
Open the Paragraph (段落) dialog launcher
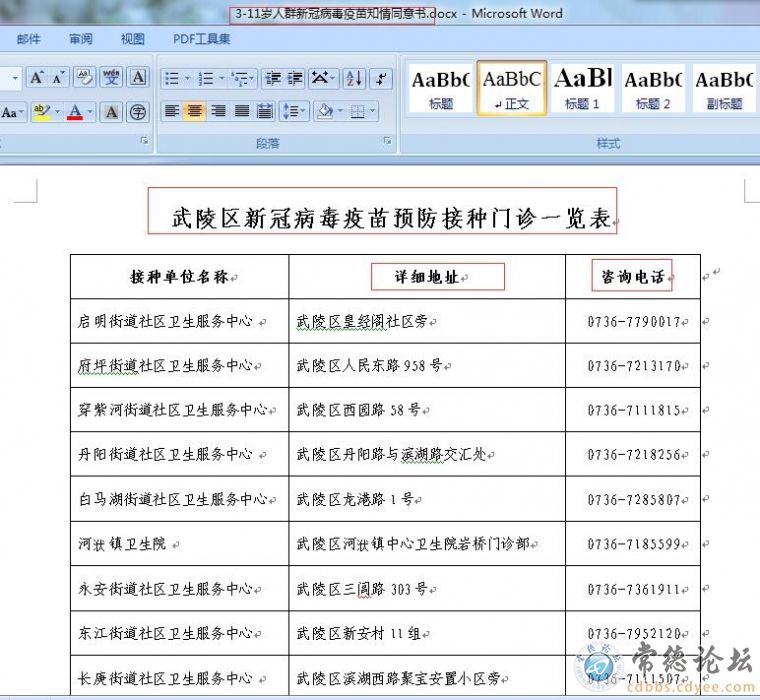click(387, 141)
